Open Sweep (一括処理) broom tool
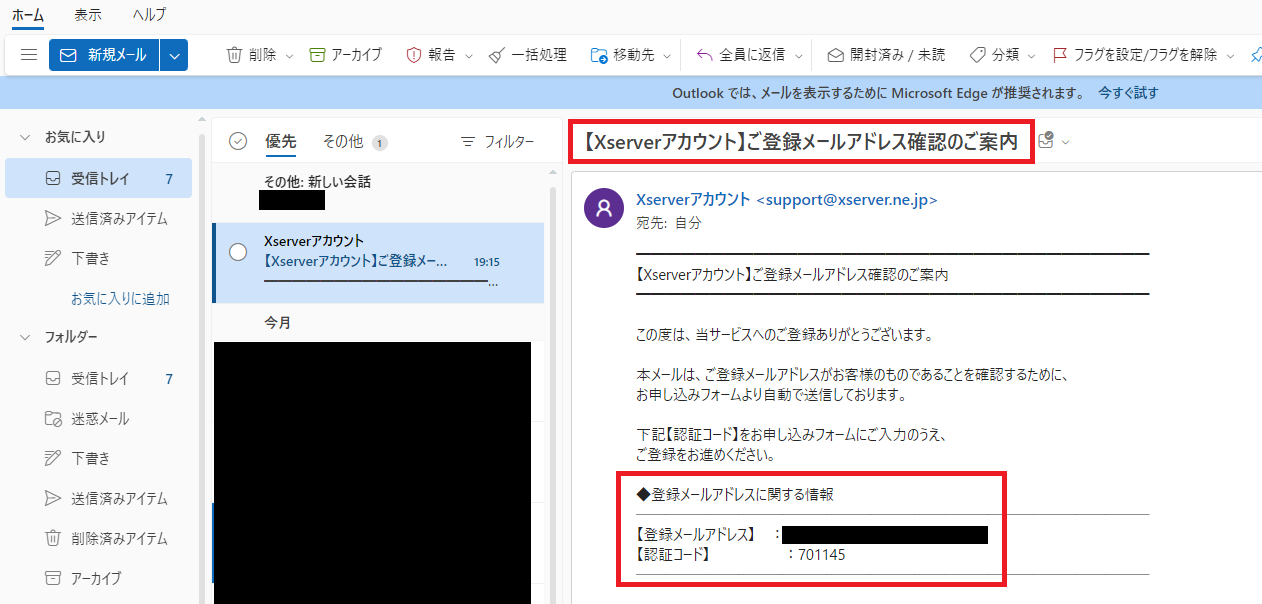The image size is (1262, 604). coord(497,55)
